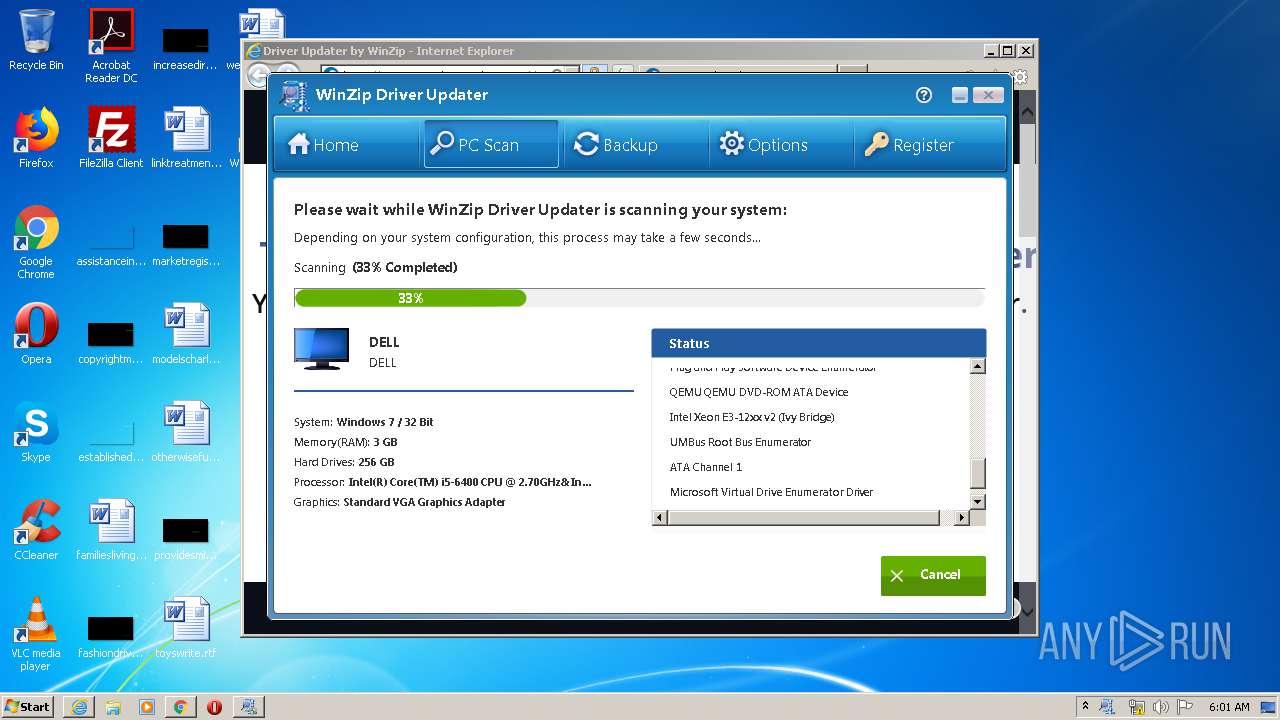Click the Status list down scroll arrow
The height and width of the screenshot is (720, 1280).
(x=978, y=501)
